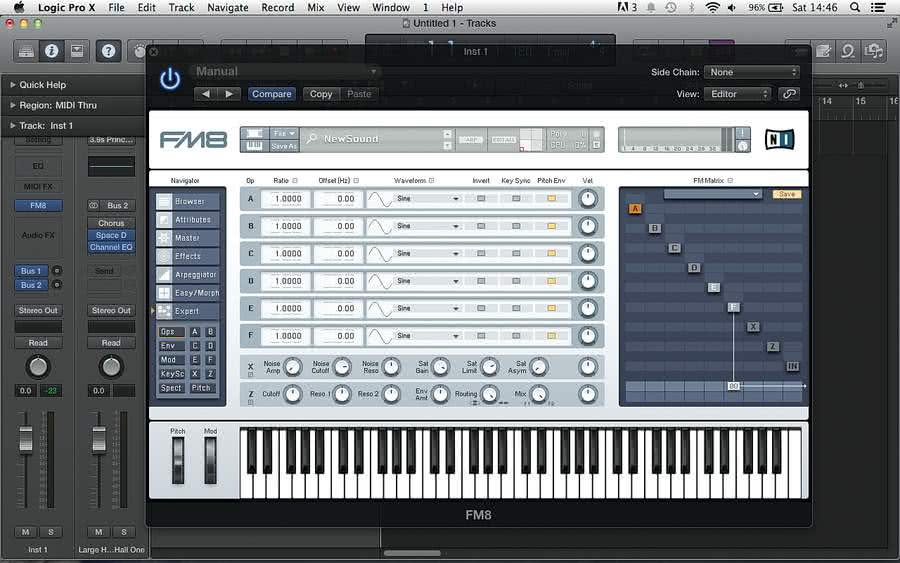Toggle Invert for operator D
The width and height of the screenshot is (900, 563).
tap(481, 281)
